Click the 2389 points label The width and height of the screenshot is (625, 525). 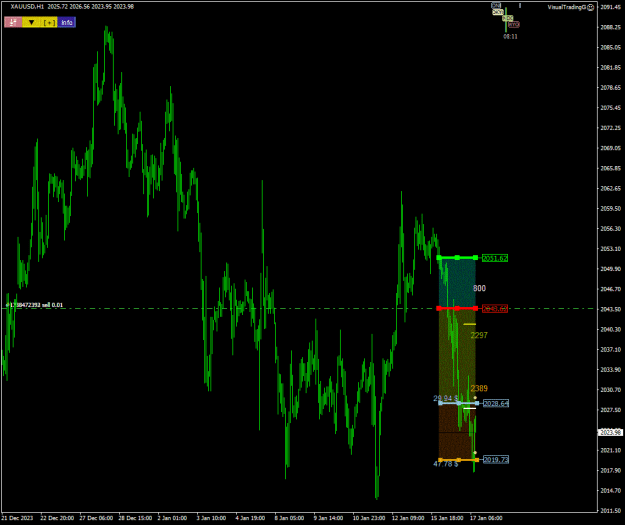point(479,388)
